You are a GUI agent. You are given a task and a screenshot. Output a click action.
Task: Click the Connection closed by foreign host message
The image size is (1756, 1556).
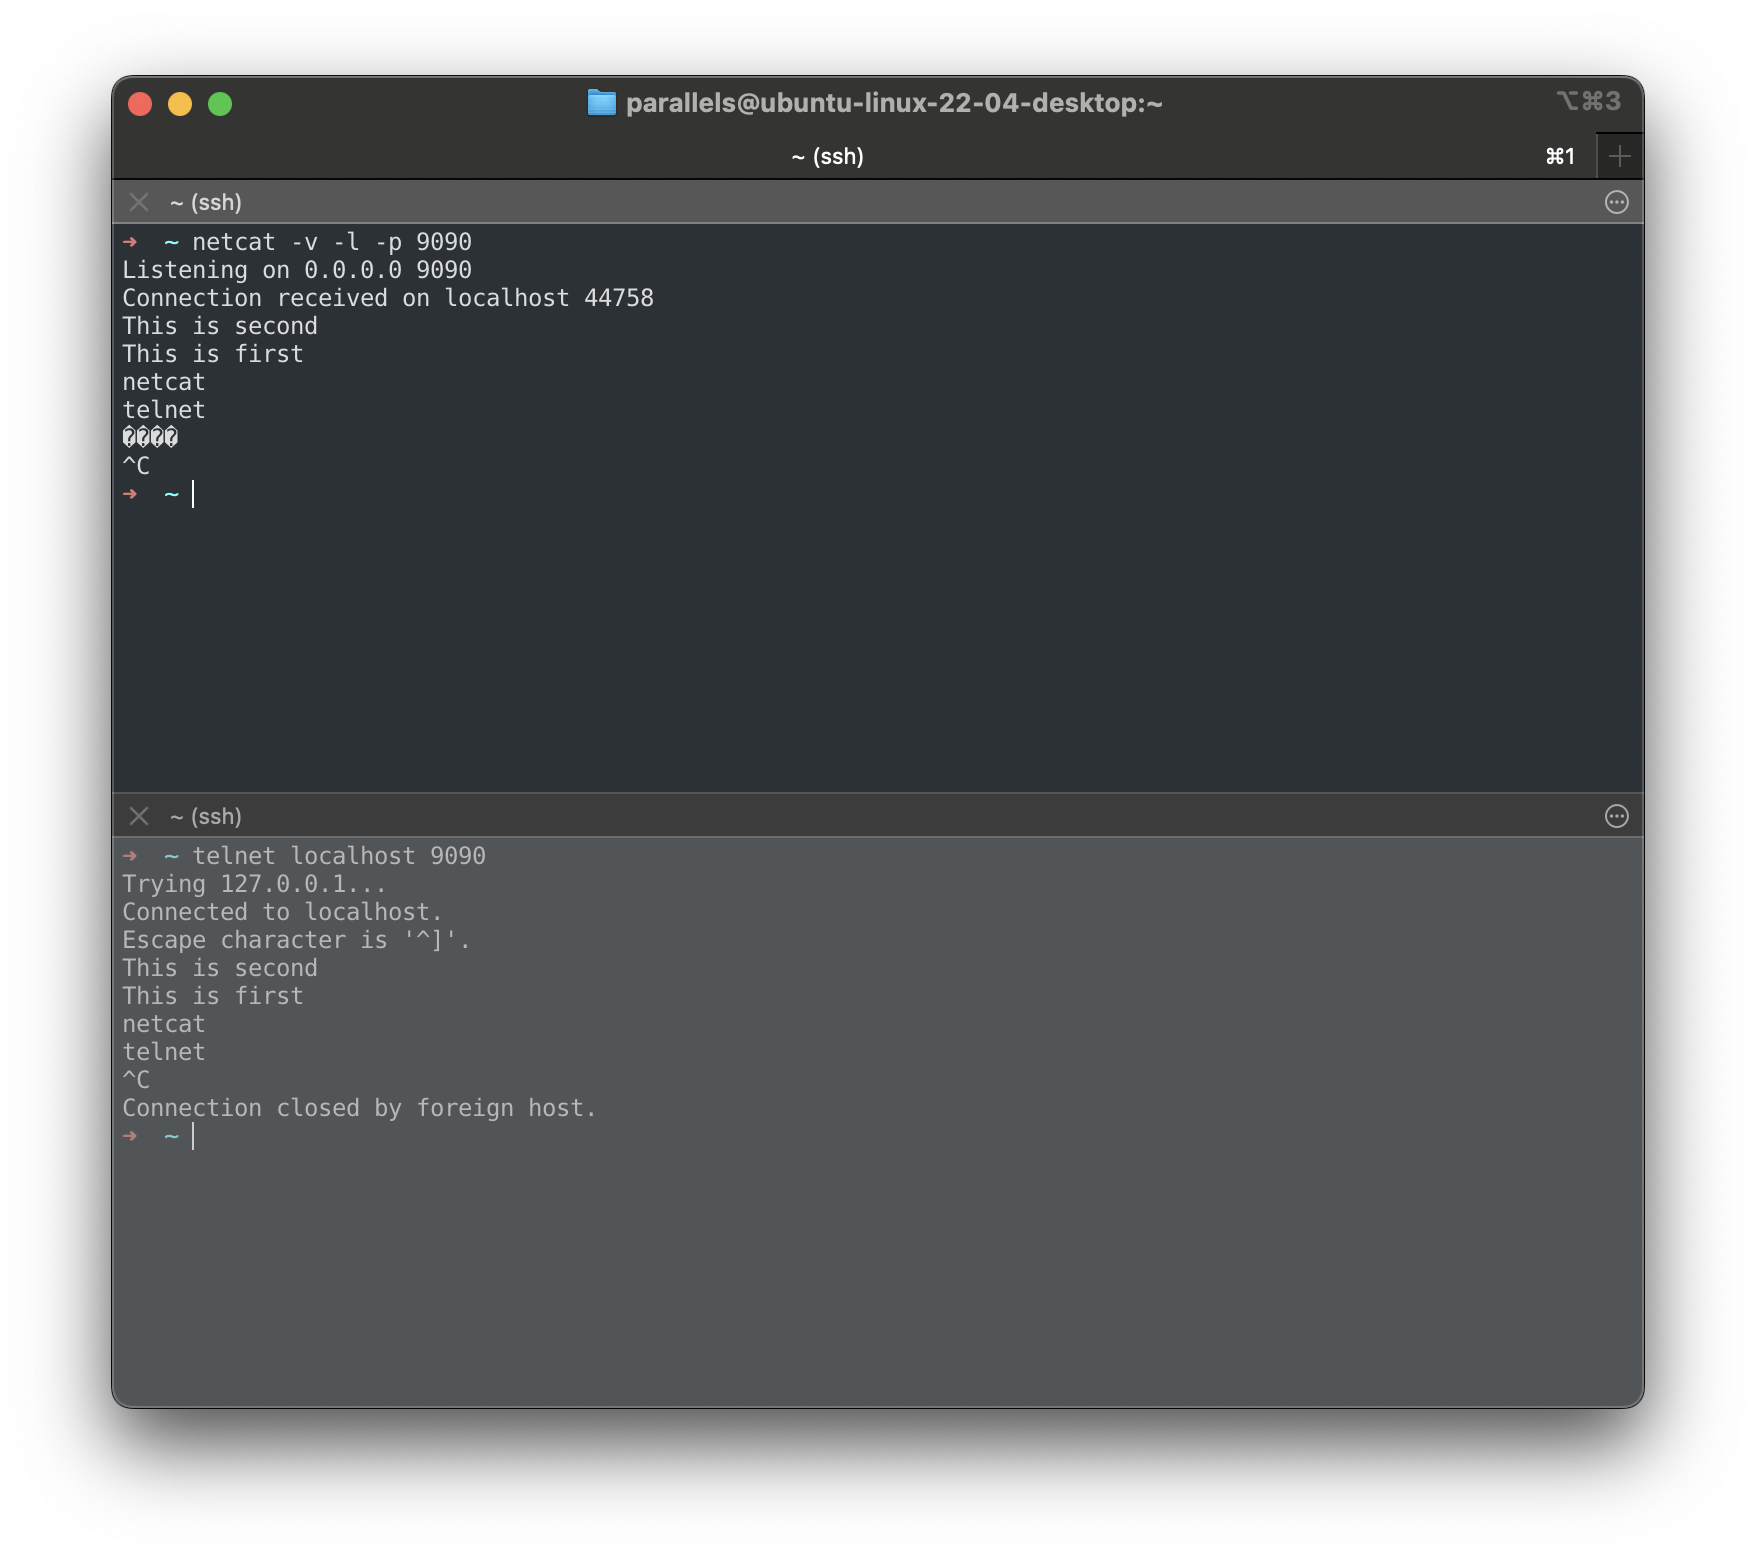(359, 1107)
